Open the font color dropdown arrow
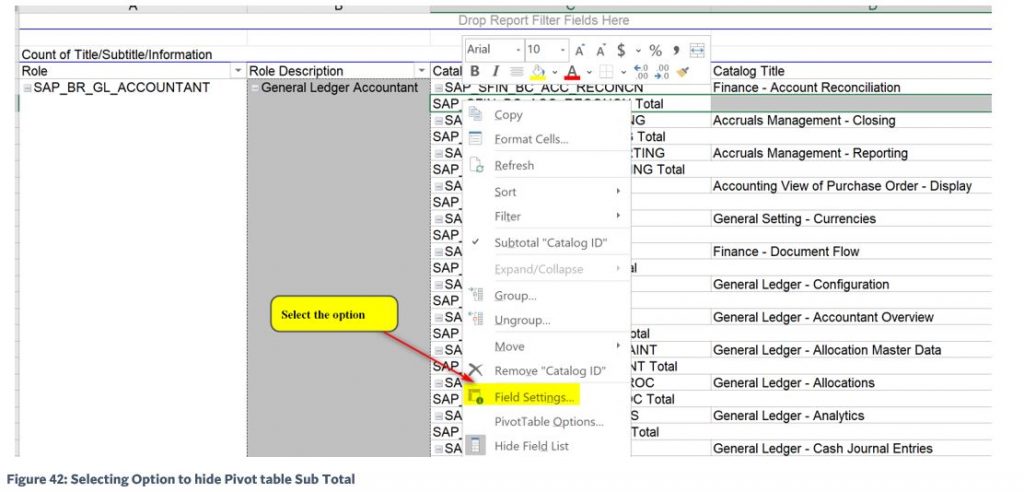This screenshot has width=1024, height=492. [x=589, y=72]
